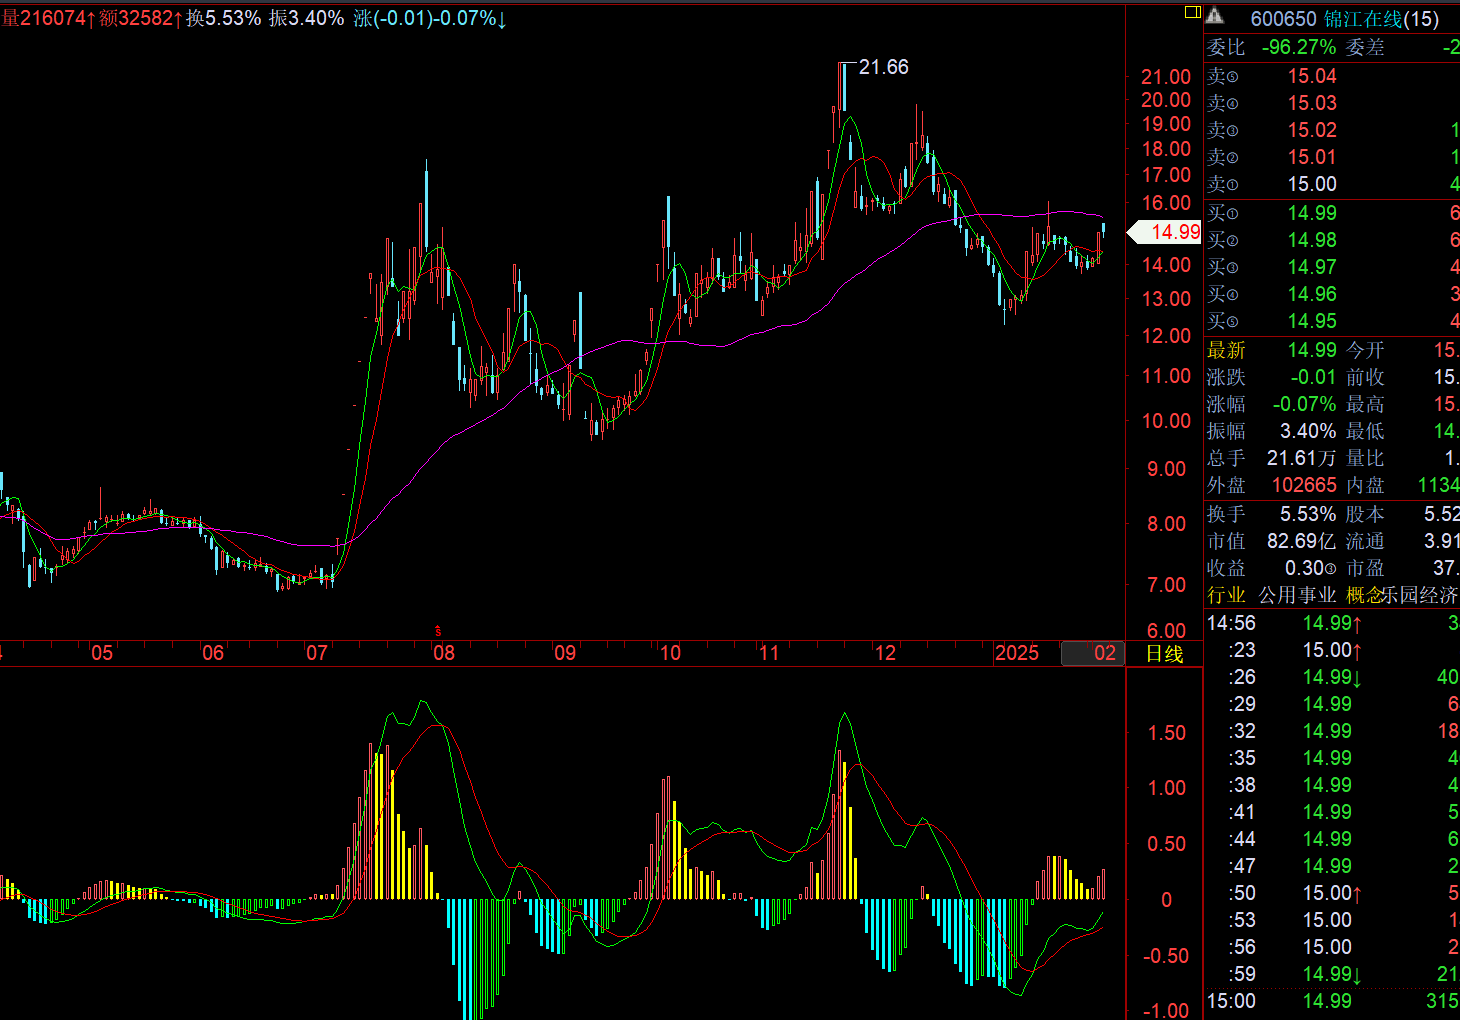
Task: Select stock title 600650 锦江在线
Action: (1344, 19)
